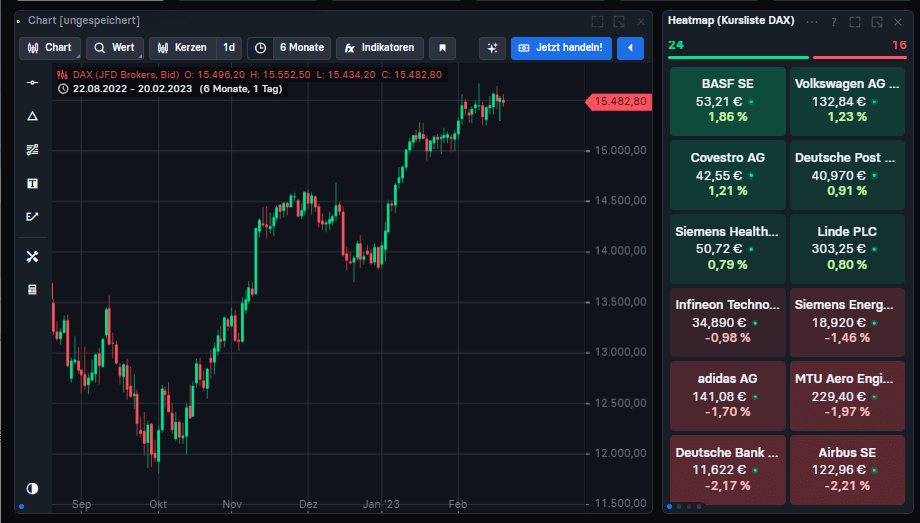The width and height of the screenshot is (920, 523).
Task: Click the DAX (JFD Brokers, Bid) legend
Action: tap(126, 75)
